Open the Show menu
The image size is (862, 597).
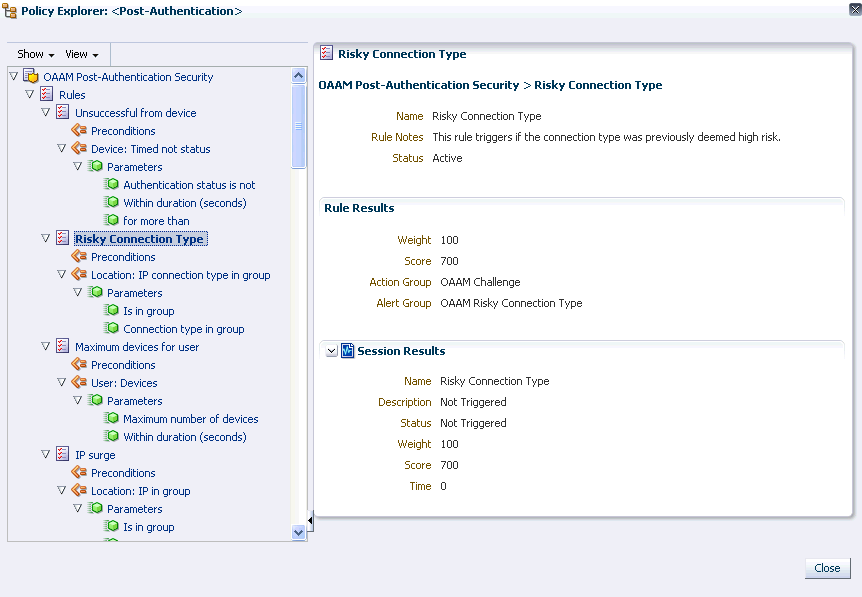point(33,54)
